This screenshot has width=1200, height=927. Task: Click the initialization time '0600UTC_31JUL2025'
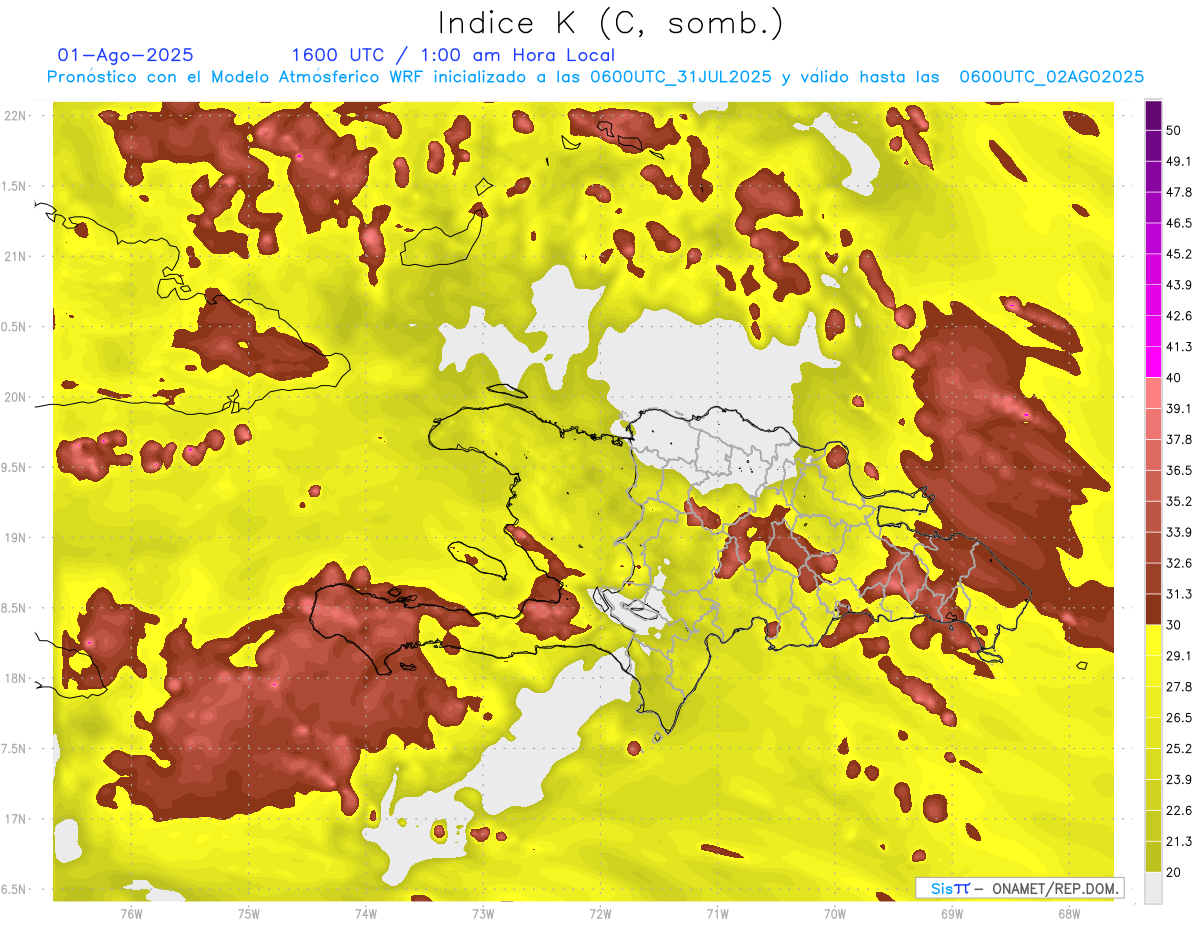(x=681, y=77)
